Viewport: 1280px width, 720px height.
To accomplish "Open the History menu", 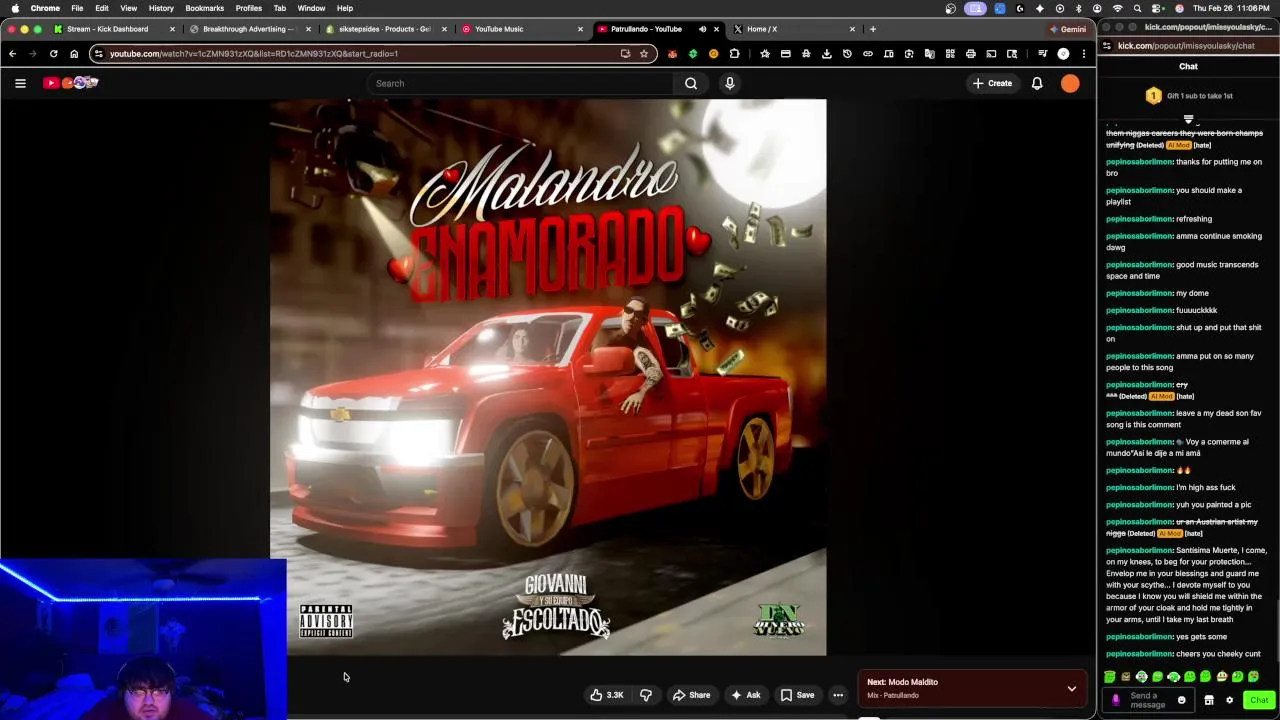I will coord(161,8).
